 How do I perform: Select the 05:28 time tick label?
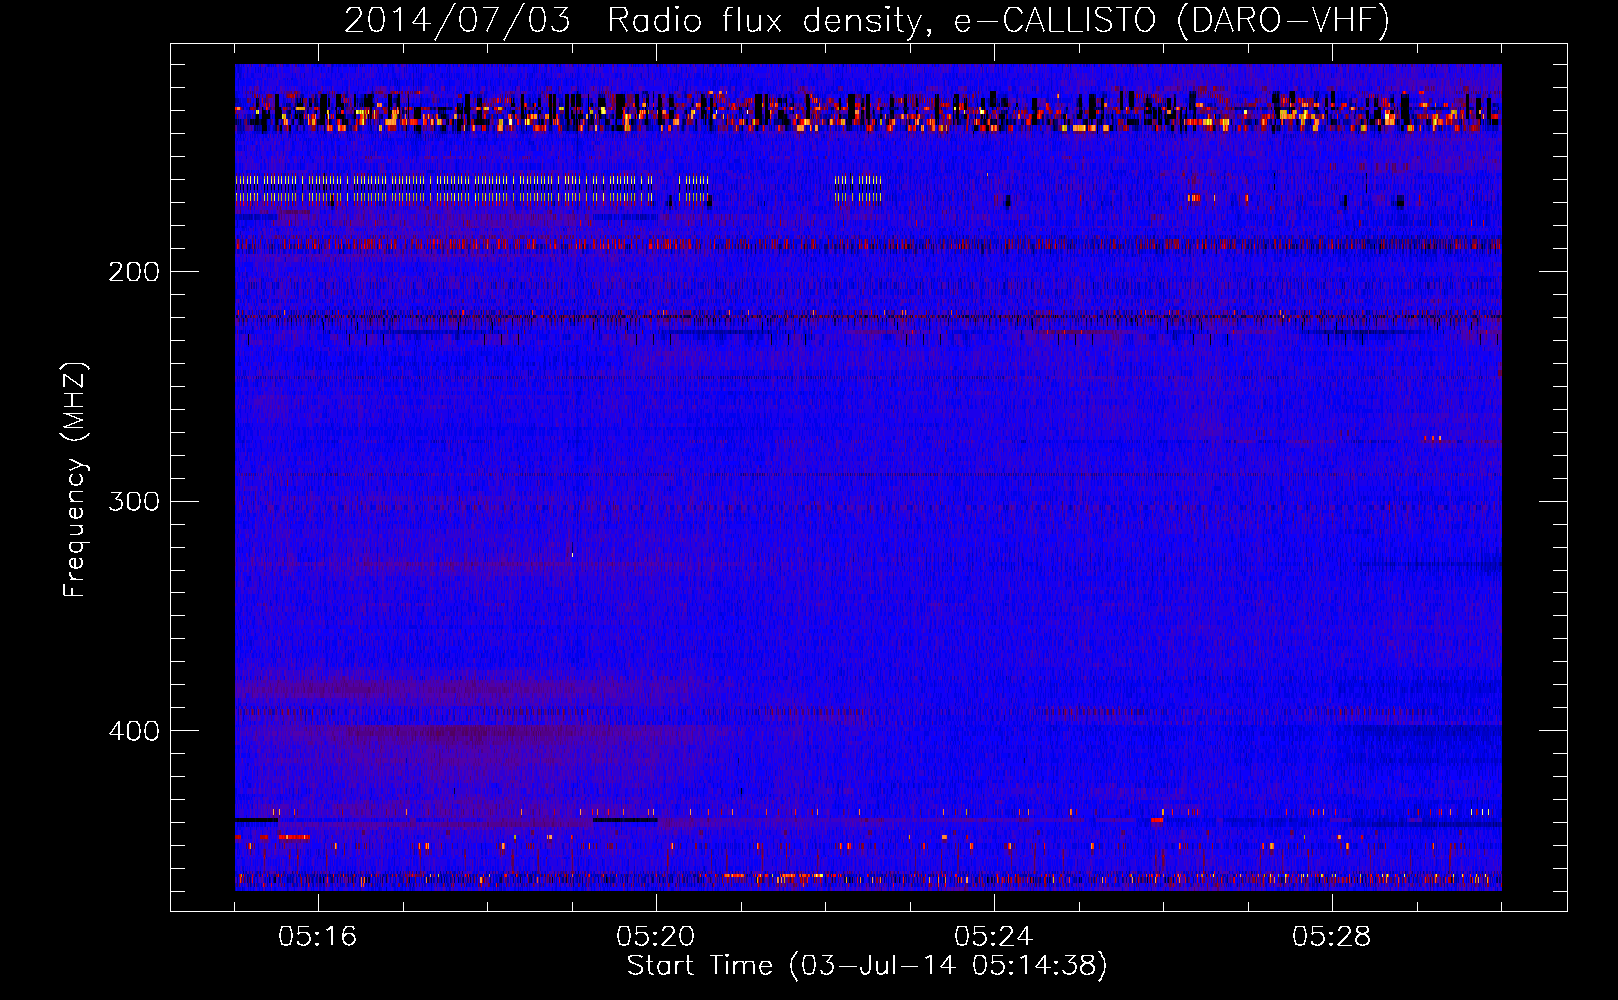tap(1332, 937)
